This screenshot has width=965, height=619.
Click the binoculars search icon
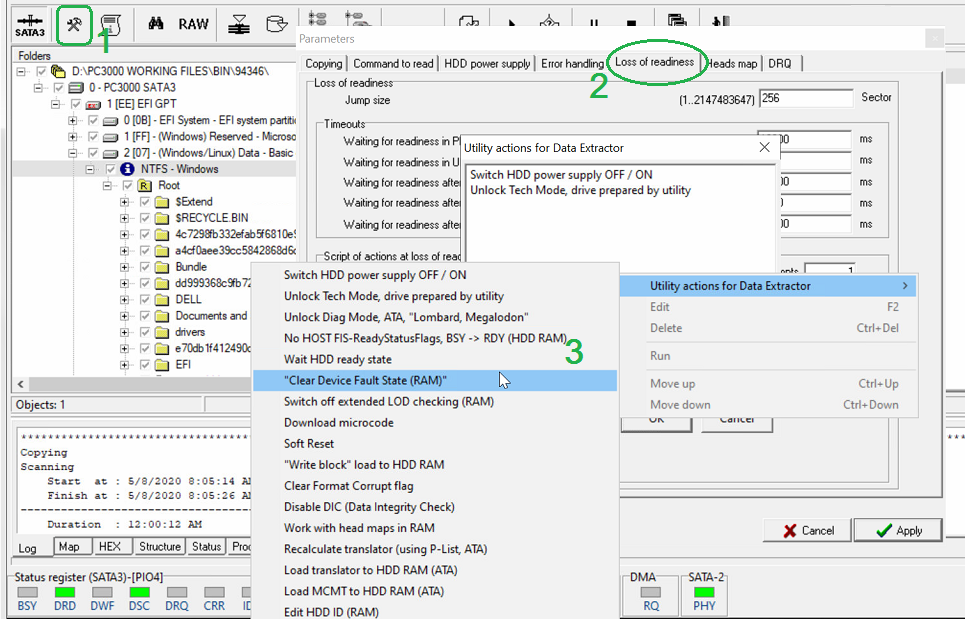click(x=156, y=24)
